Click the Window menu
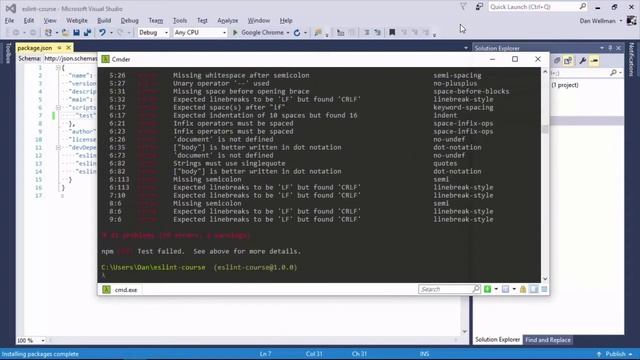Image resolution: width=640 pixels, height=360 pixels. pos(259,20)
